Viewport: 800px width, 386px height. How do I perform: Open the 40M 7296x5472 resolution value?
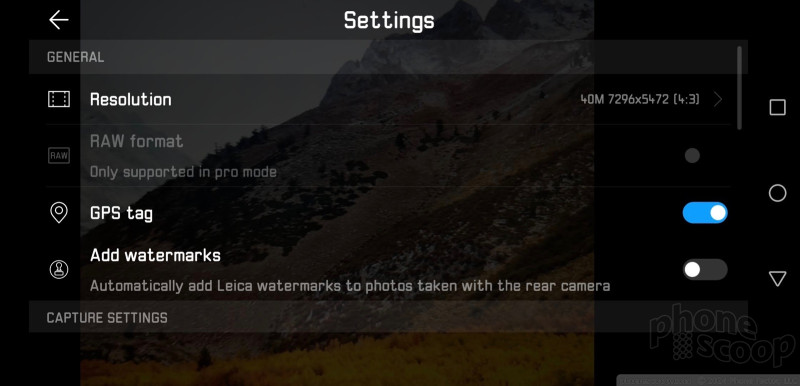click(x=640, y=99)
